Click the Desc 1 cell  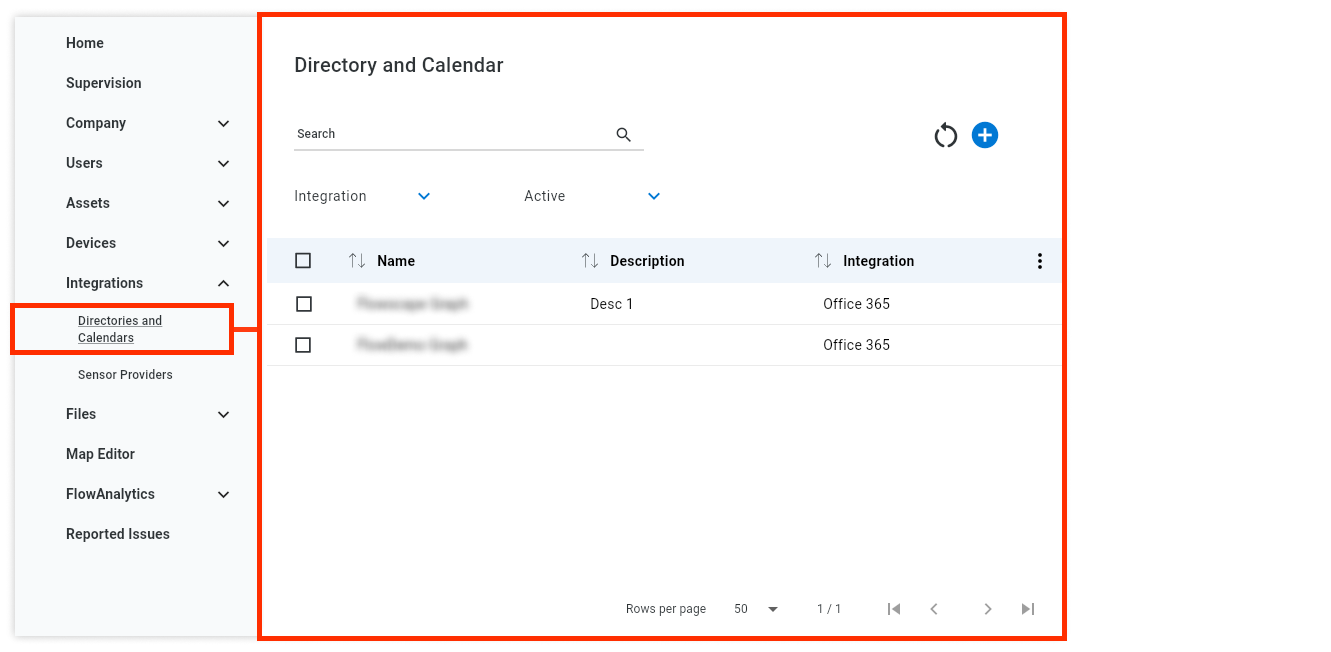point(612,304)
